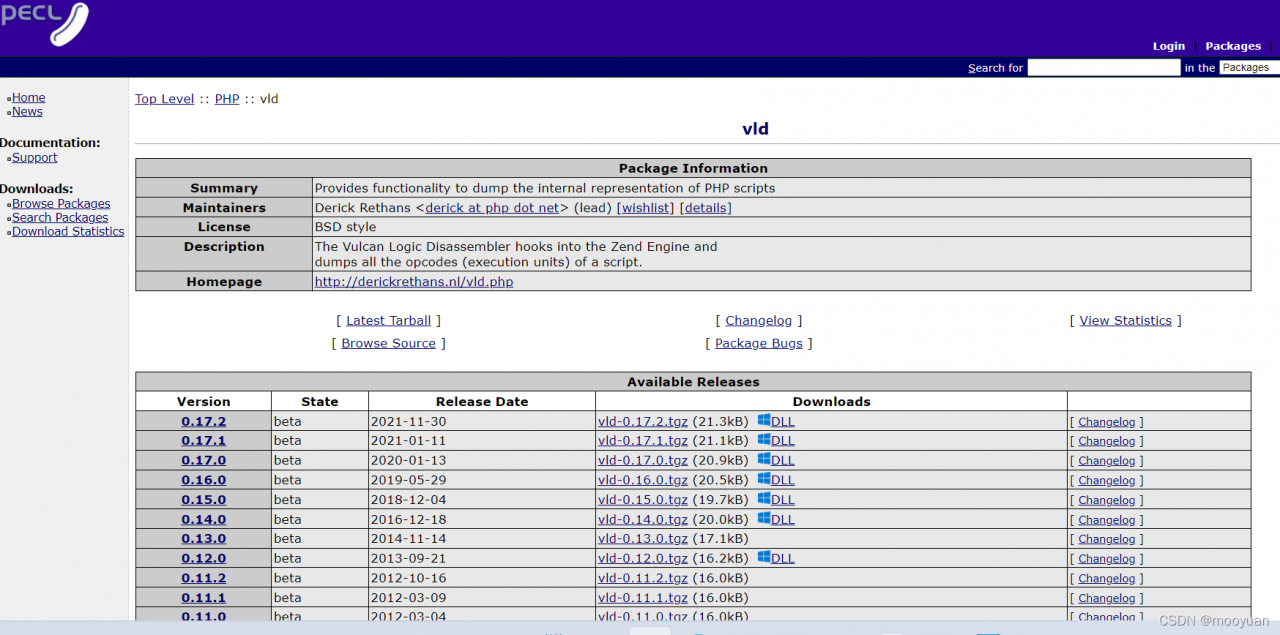This screenshot has width=1280, height=635.
Task: Focus the Search for input field
Action: pyautogui.click(x=1104, y=68)
